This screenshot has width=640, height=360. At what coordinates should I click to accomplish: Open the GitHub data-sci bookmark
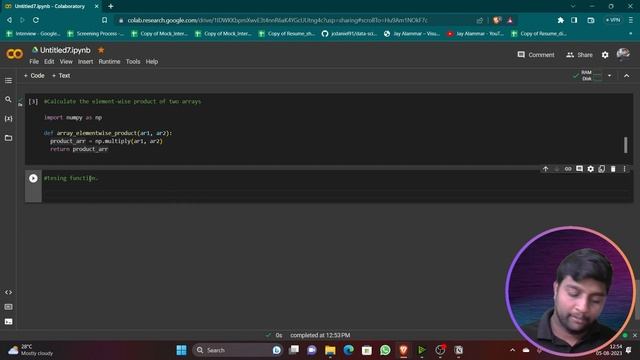click(349, 33)
